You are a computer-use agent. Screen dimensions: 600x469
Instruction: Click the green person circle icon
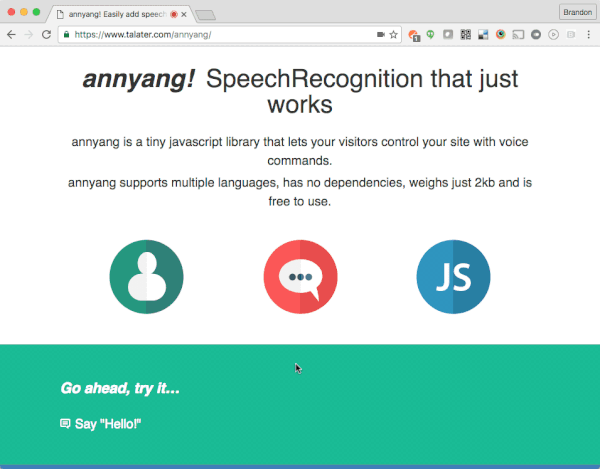147,277
